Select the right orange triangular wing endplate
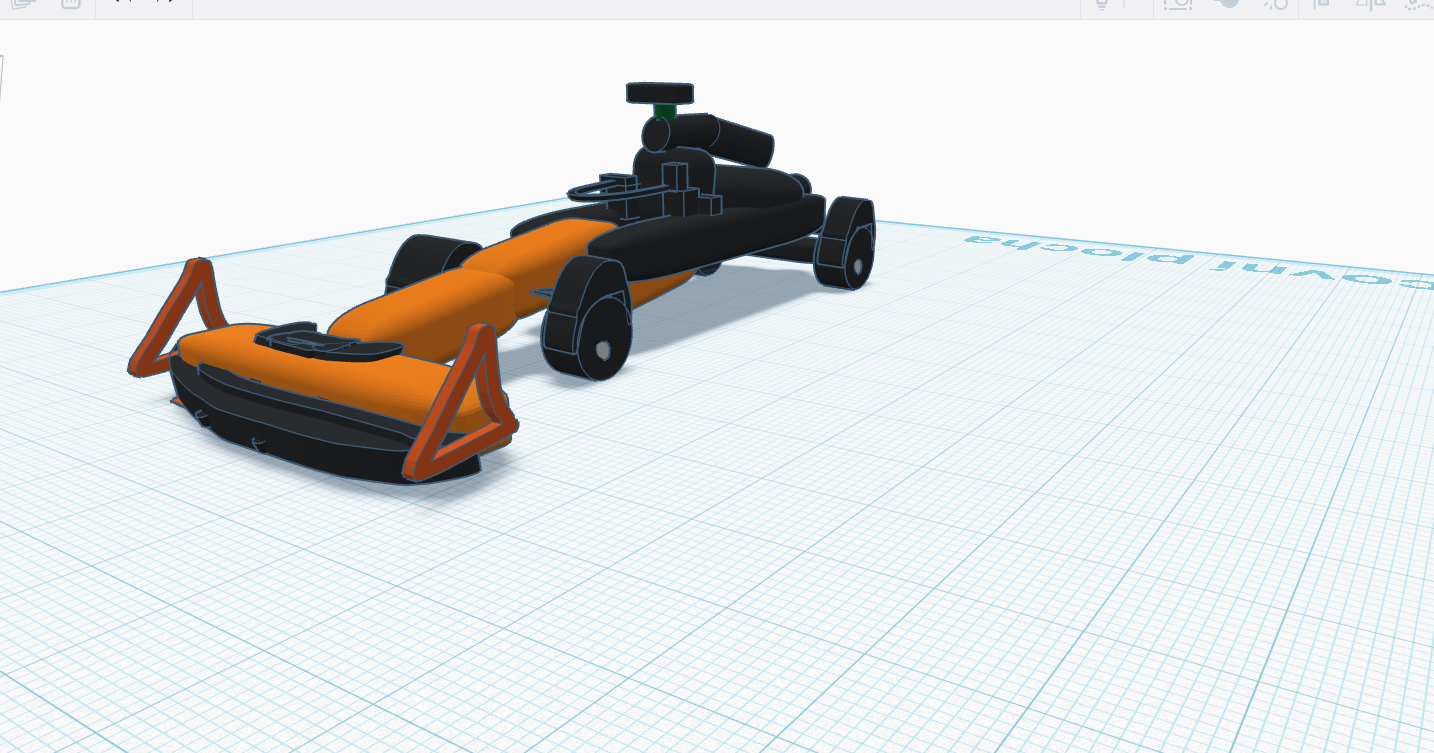This screenshot has width=1434, height=753. pos(462,403)
